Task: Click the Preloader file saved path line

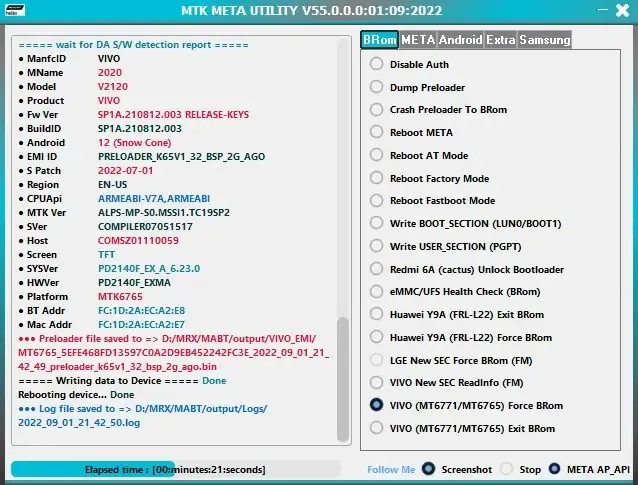Action: point(174,352)
